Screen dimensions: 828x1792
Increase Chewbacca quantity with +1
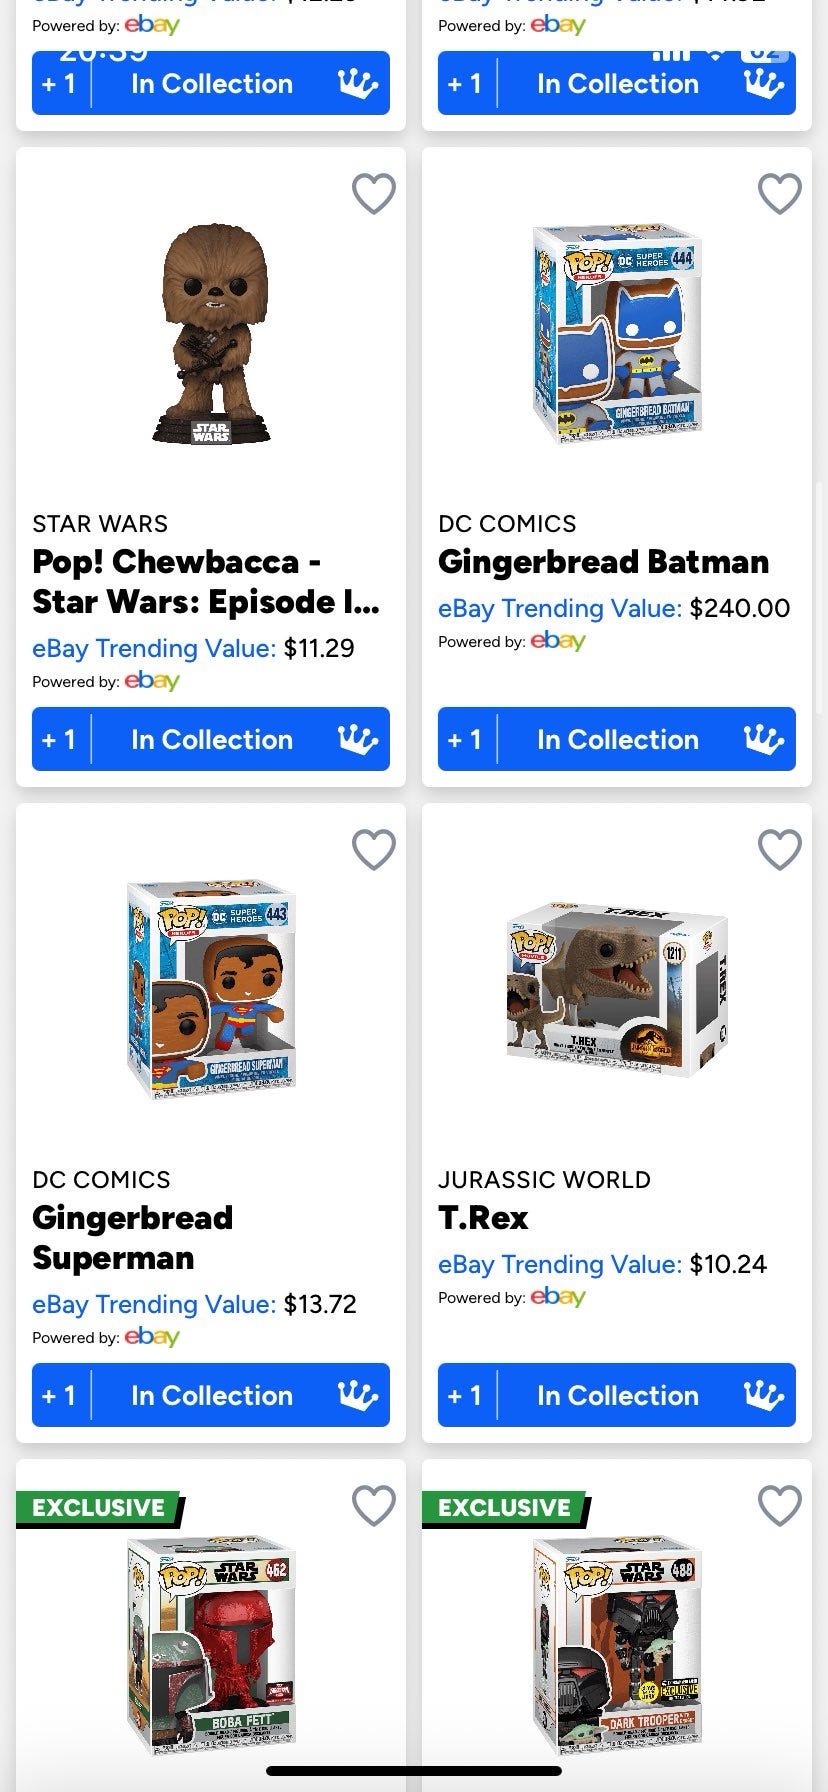pos(60,740)
